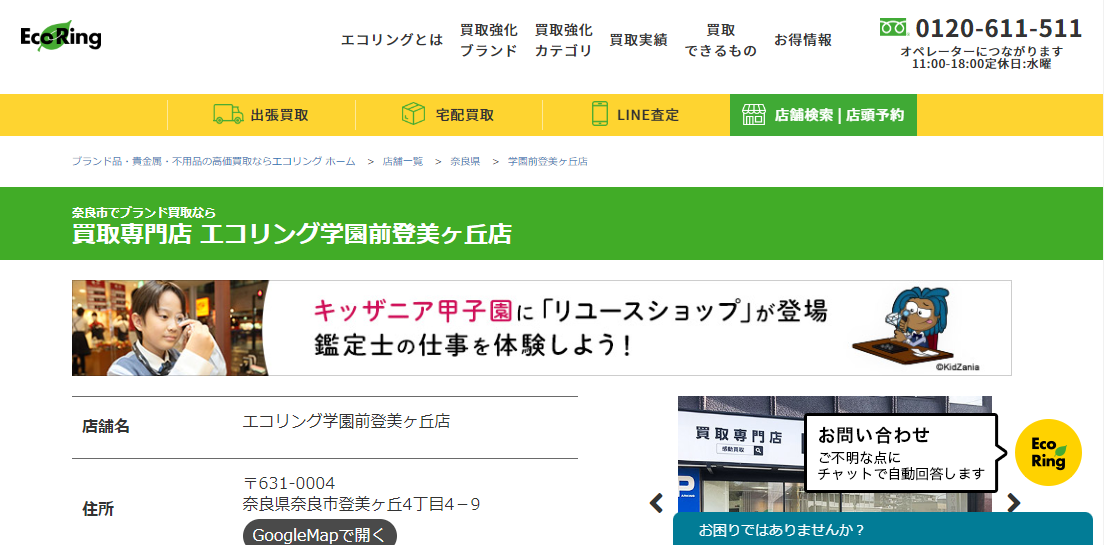
Task: Open the お得情報 menu item
Action: tap(803, 40)
